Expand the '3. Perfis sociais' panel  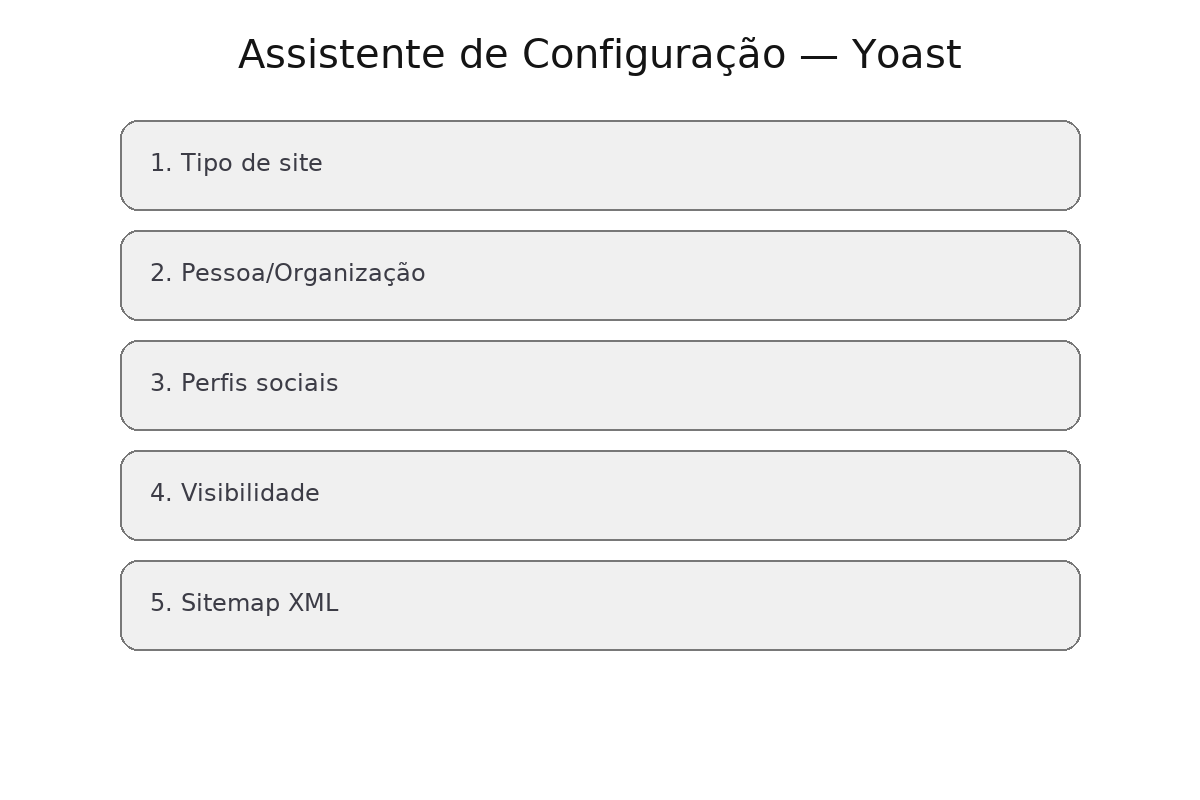(600, 385)
